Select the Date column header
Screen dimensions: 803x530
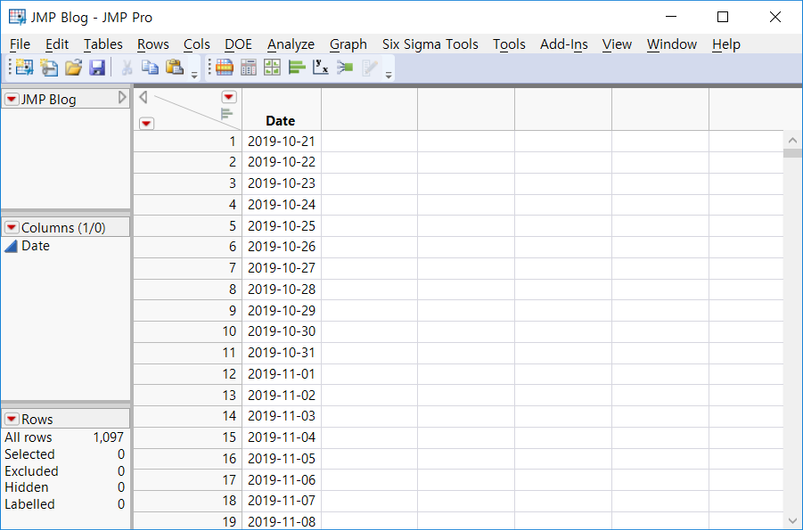click(x=281, y=110)
